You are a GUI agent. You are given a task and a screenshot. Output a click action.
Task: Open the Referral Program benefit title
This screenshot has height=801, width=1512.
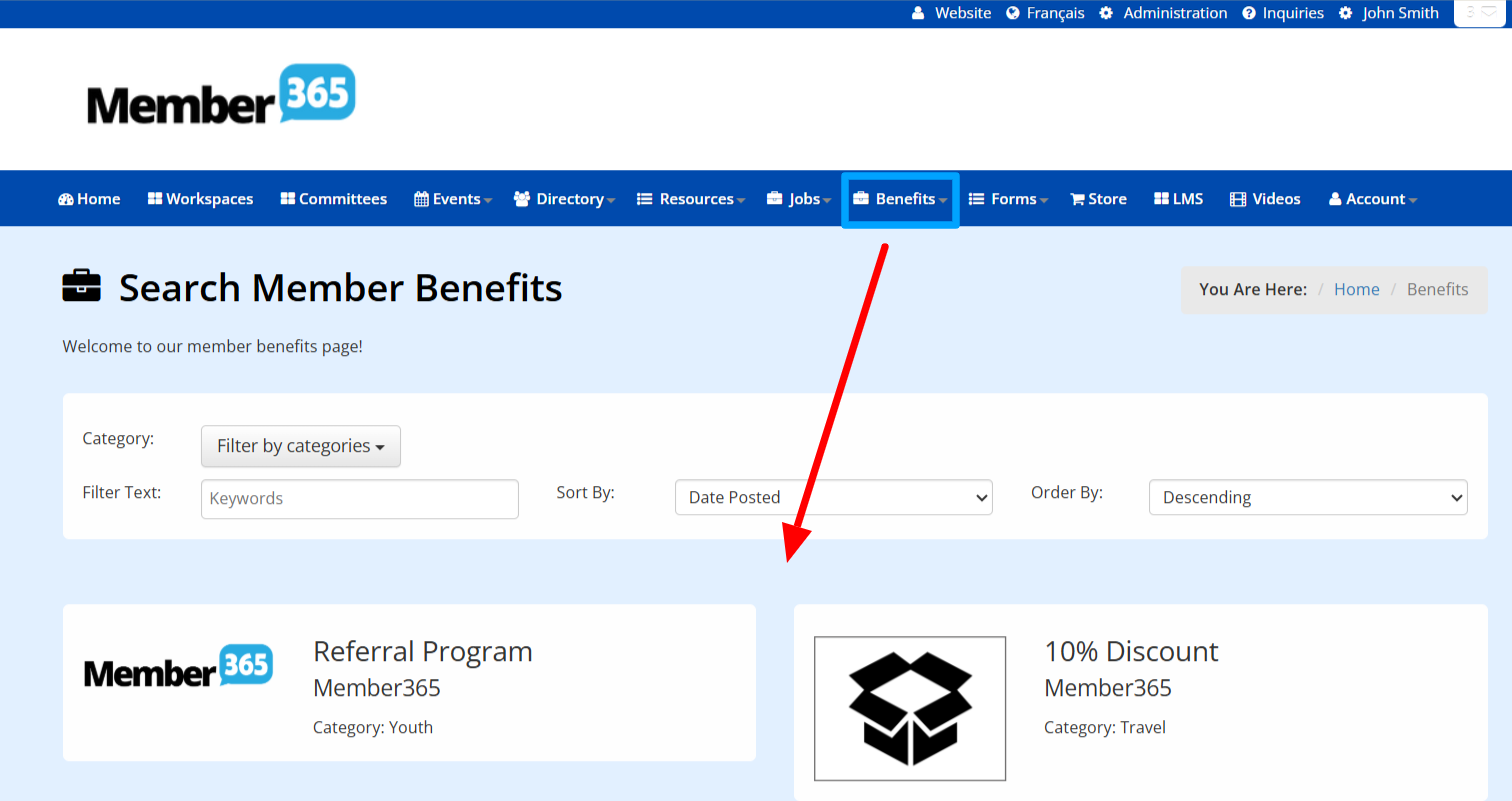(x=422, y=651)
